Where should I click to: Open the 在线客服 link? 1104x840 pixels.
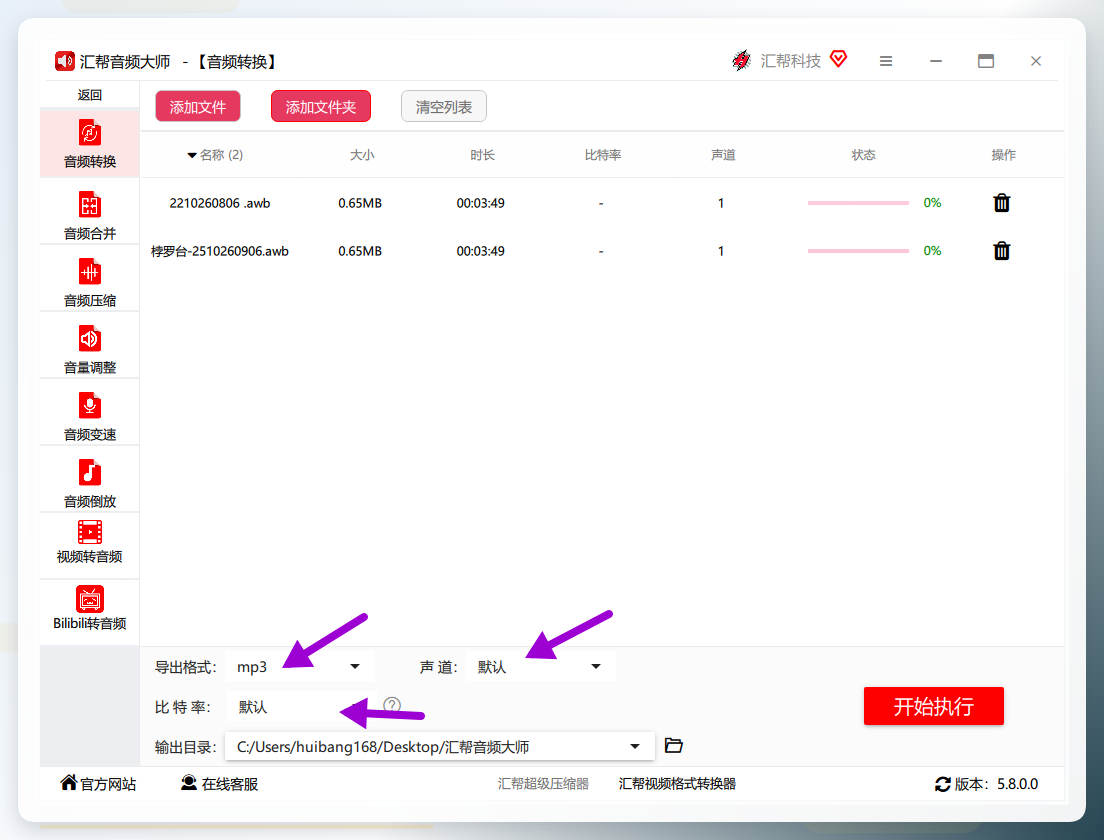[220, 784]
